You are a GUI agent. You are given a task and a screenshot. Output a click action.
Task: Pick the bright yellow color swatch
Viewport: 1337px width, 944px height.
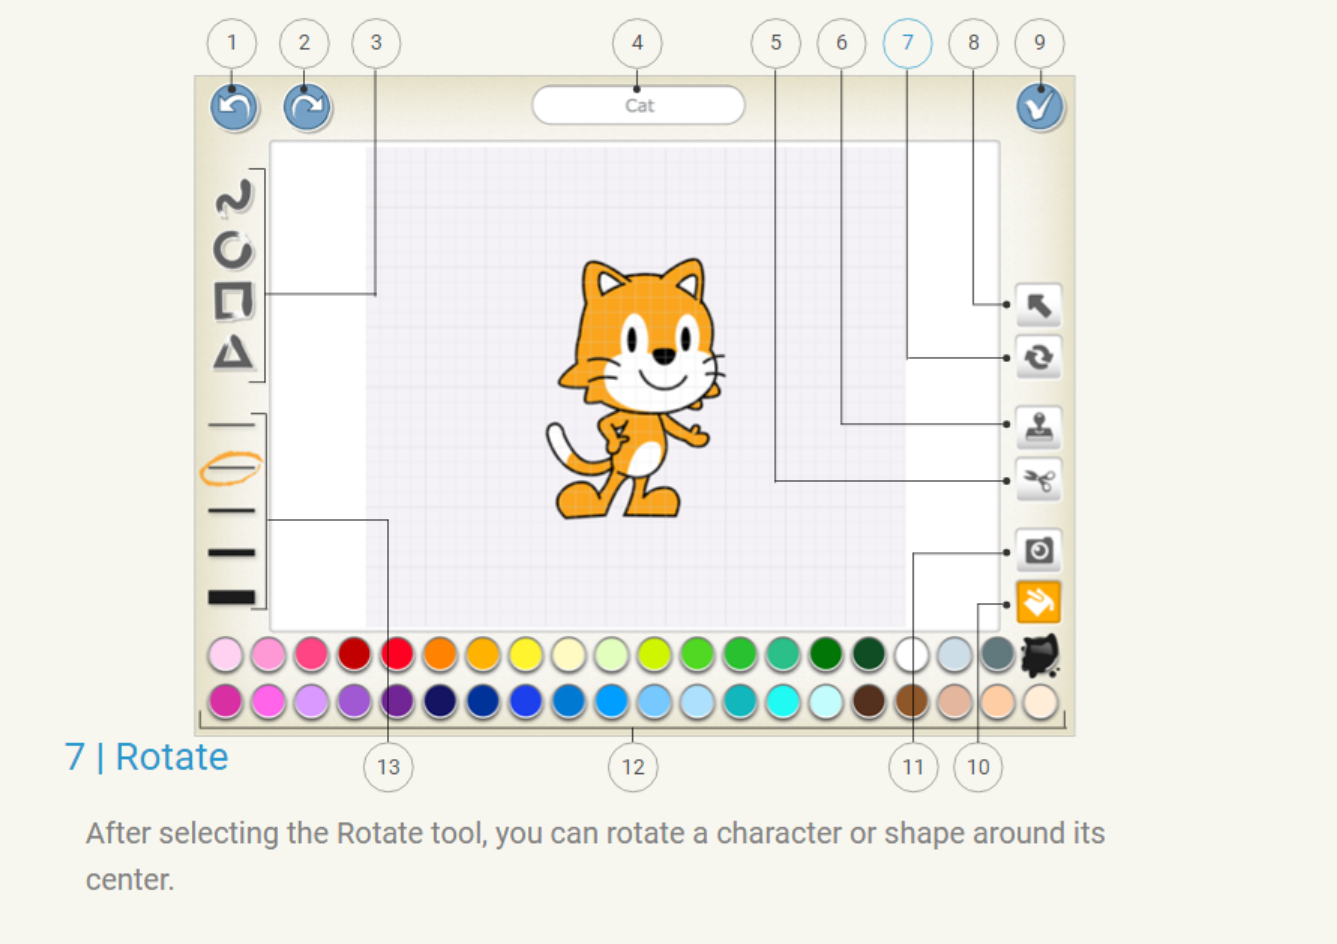point(526,655)
